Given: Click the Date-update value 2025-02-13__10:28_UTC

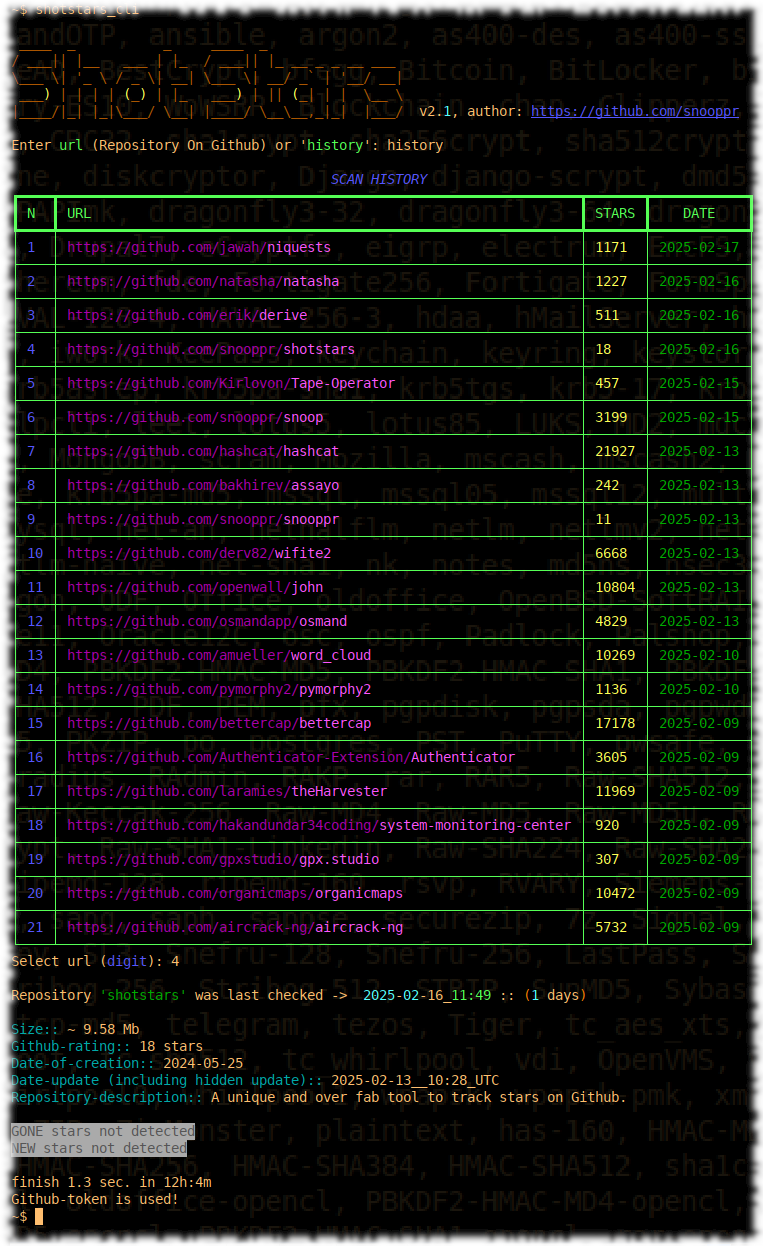Looking at the screenshot, I should coord(415,1080).
